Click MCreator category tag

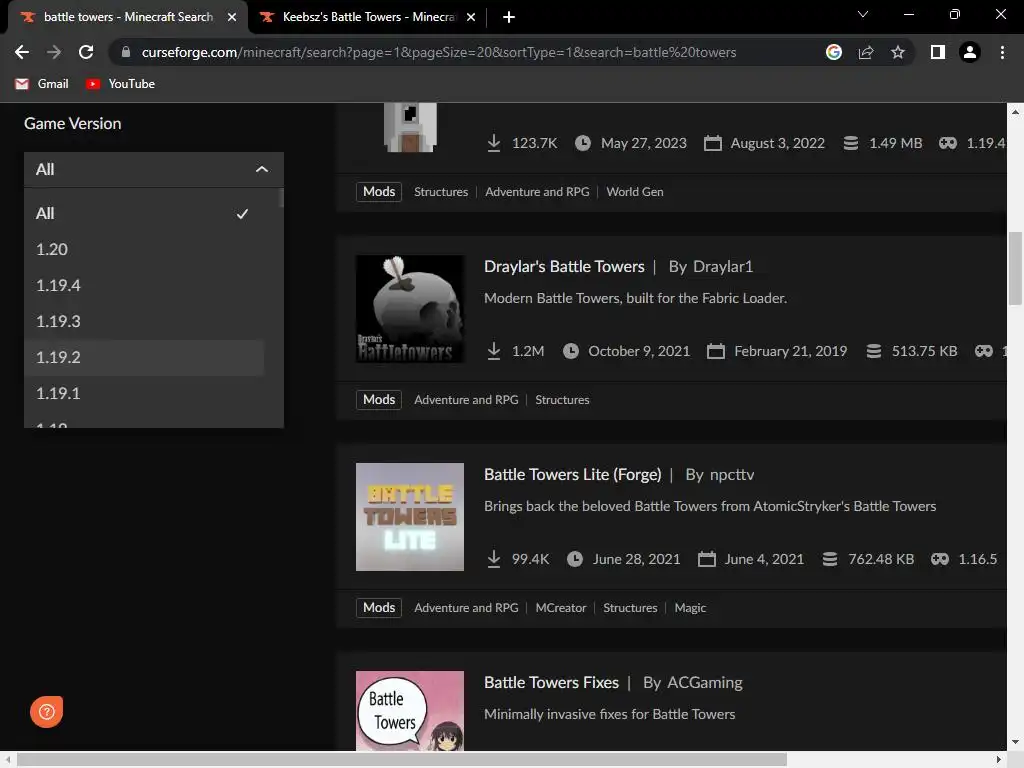(x=561, y=608)
